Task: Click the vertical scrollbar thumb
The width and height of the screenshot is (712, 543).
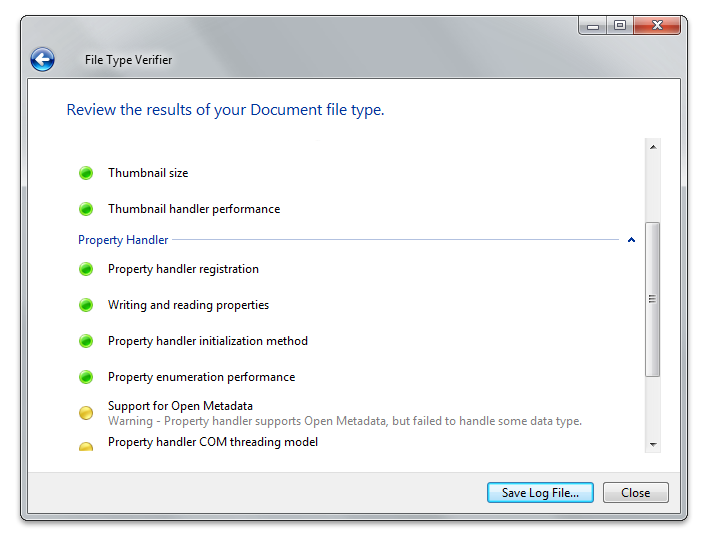Action: point(653,299)
